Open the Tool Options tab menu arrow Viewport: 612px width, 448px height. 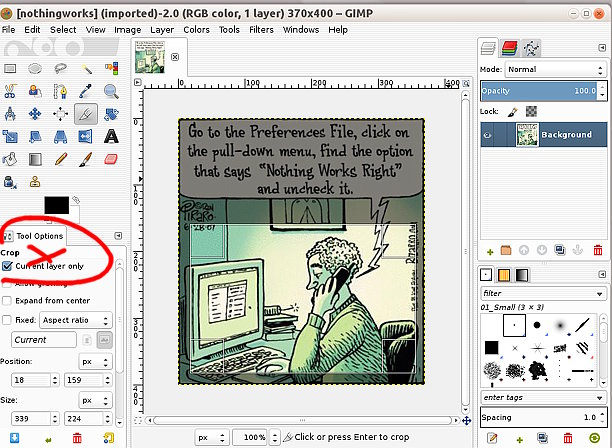(x=118, y=236)
